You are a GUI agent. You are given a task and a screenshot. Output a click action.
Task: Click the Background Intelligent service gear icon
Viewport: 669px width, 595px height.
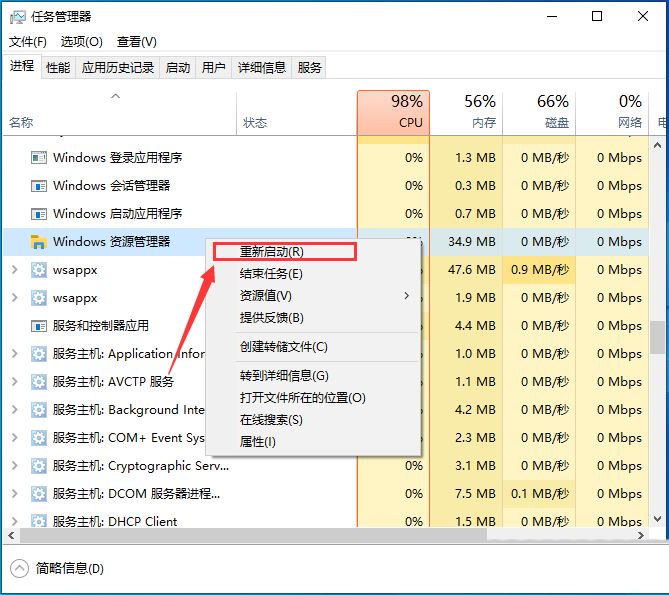39,410
